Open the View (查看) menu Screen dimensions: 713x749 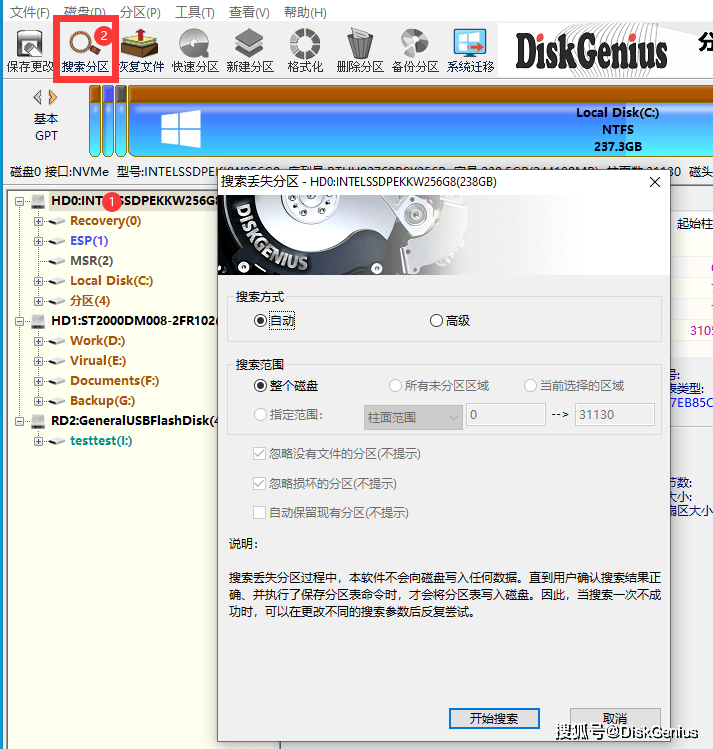coord(249,12)
